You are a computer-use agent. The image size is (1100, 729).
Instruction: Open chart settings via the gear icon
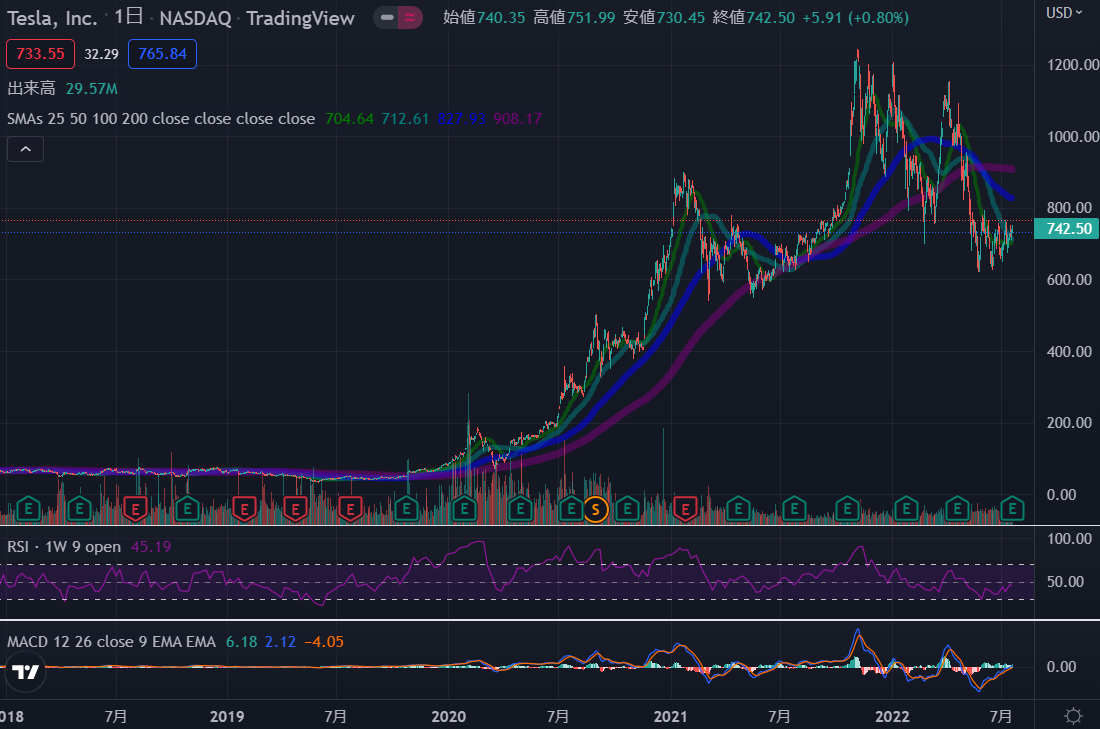tap(1073, 716)
